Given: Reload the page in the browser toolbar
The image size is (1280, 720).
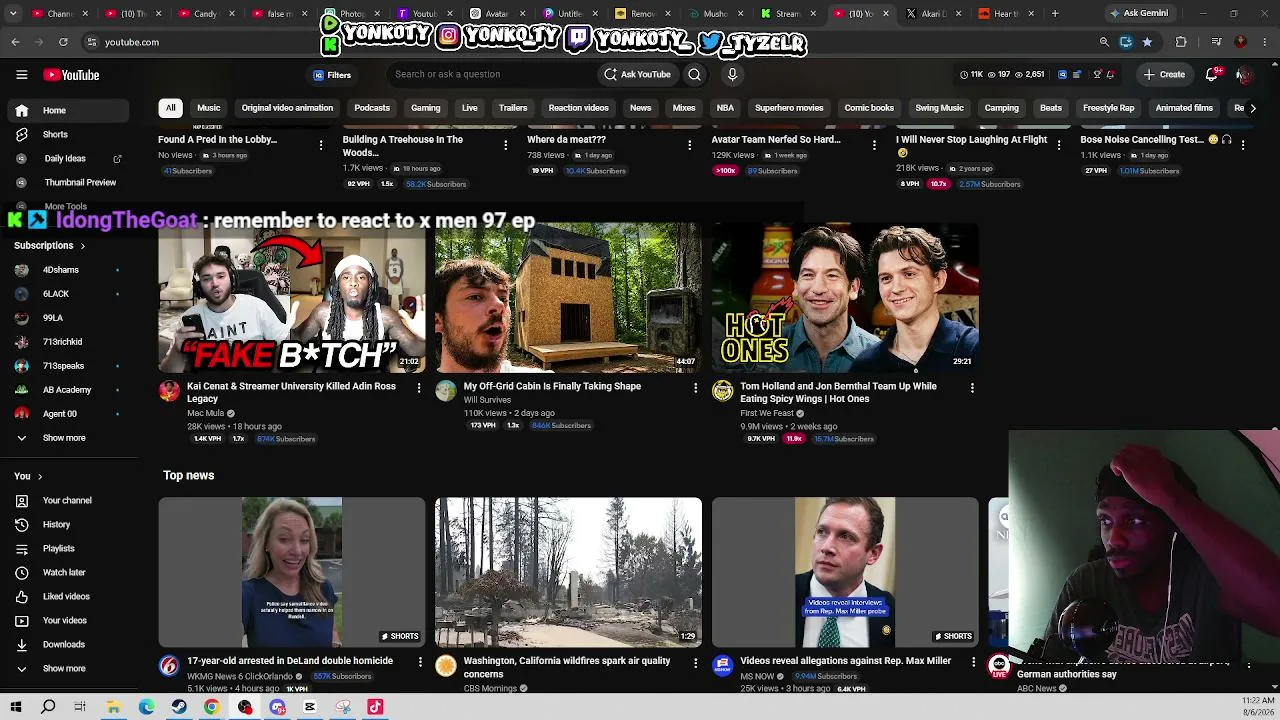Looking at the screenshot, I should click(x=63, y=42).
